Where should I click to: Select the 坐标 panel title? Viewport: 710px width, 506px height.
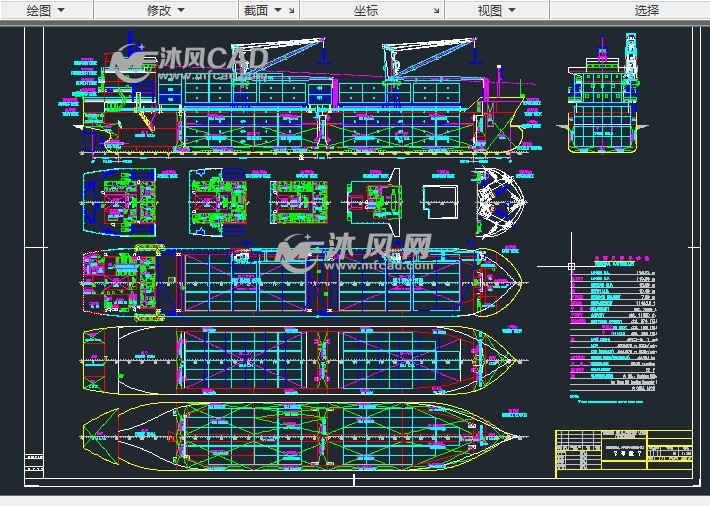point(366,11)
